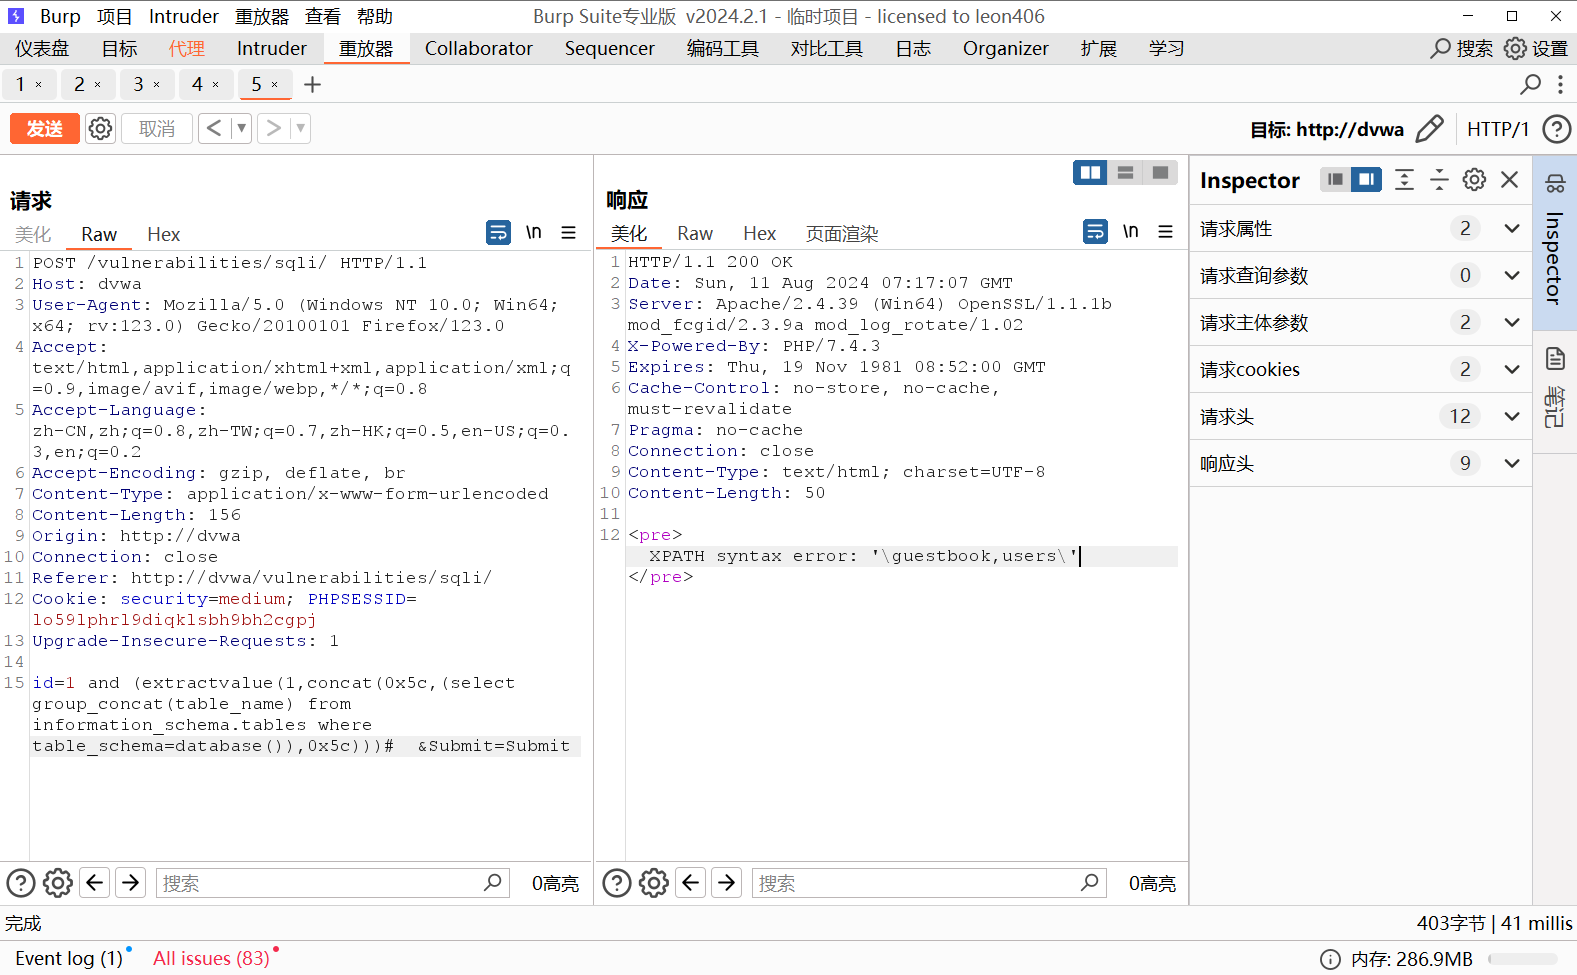Viewport: 1577px width, 975px height.
Task: Open the Organizer tab
Action: tap(1005, 48)
